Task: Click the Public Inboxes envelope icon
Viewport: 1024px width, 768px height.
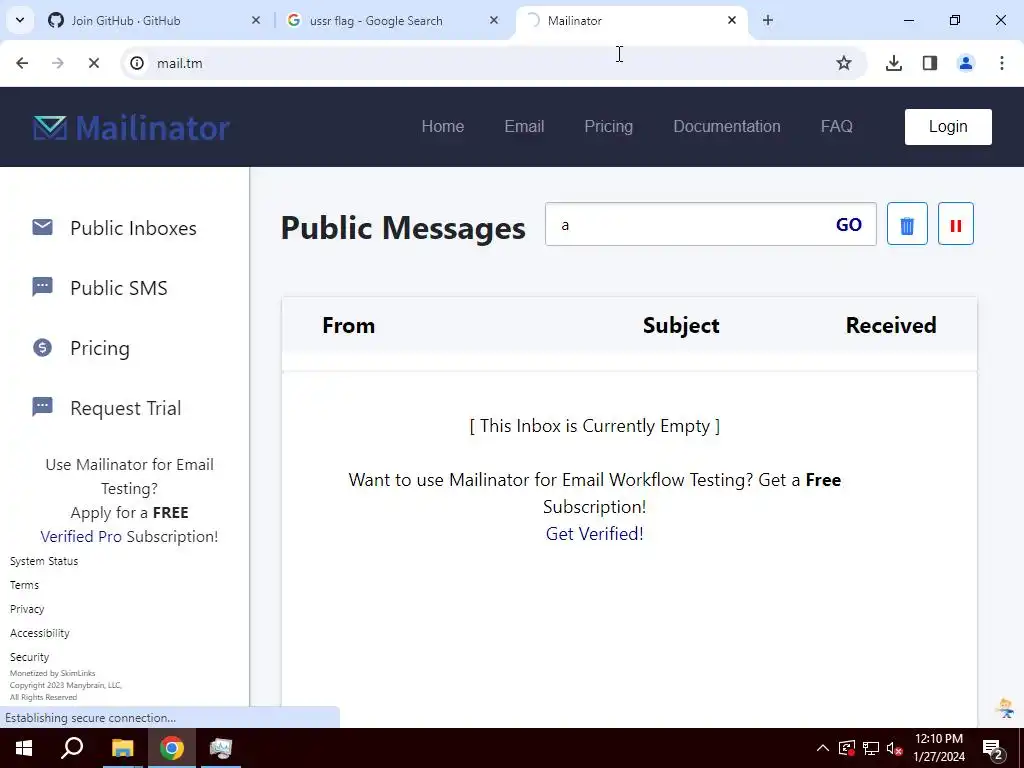Action: click(42, 227)
